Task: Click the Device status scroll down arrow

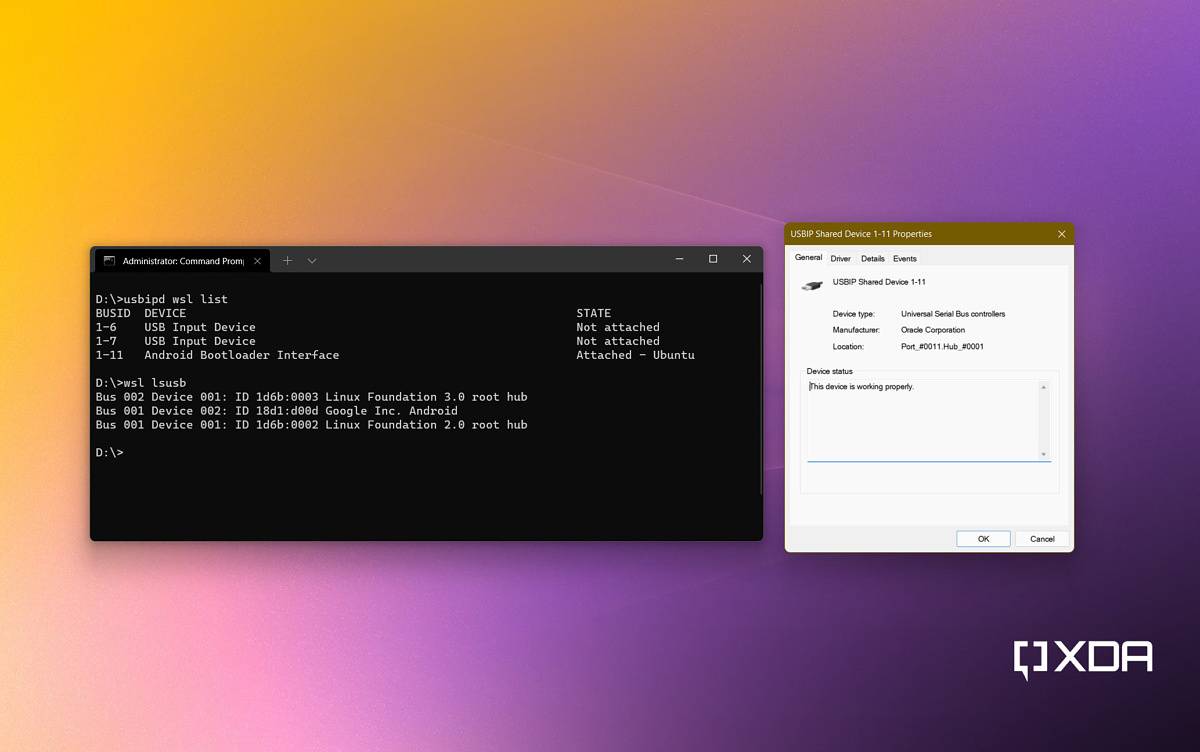Action: pyautogui.click(x=1043, y=454)
